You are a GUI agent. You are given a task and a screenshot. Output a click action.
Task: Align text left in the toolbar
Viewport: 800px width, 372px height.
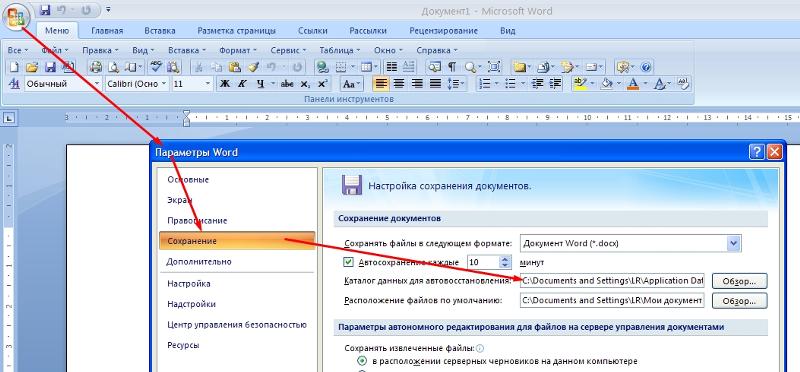pos(381,84)
